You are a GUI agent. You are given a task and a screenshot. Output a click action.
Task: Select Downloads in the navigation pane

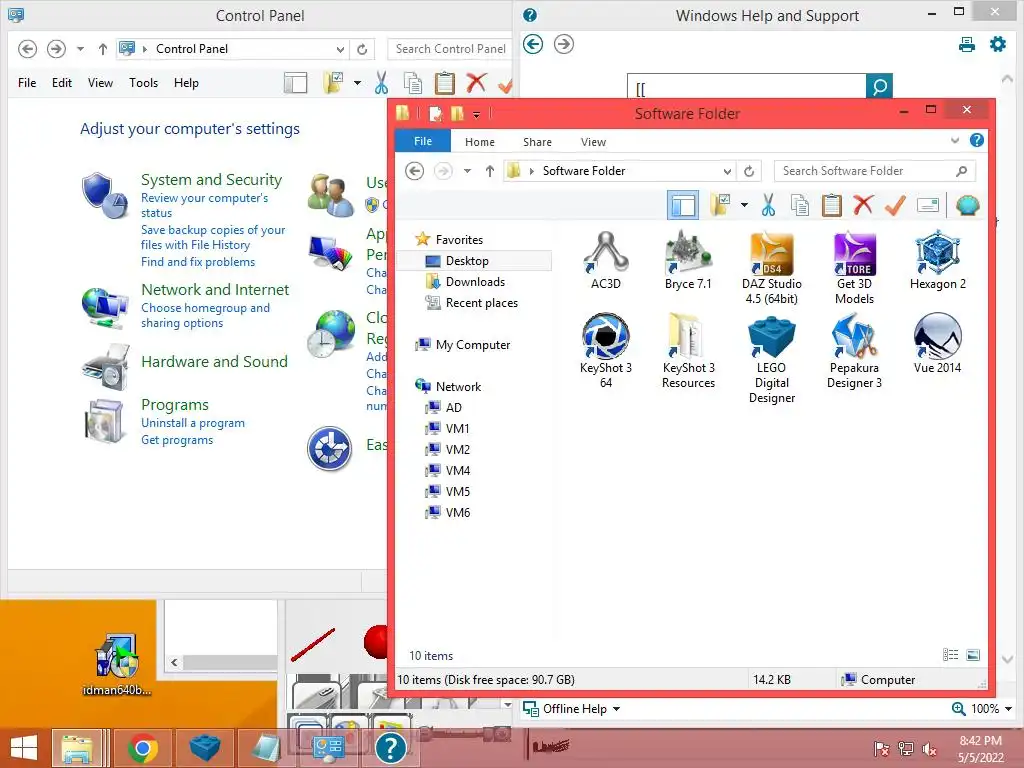tap(475, 281)
